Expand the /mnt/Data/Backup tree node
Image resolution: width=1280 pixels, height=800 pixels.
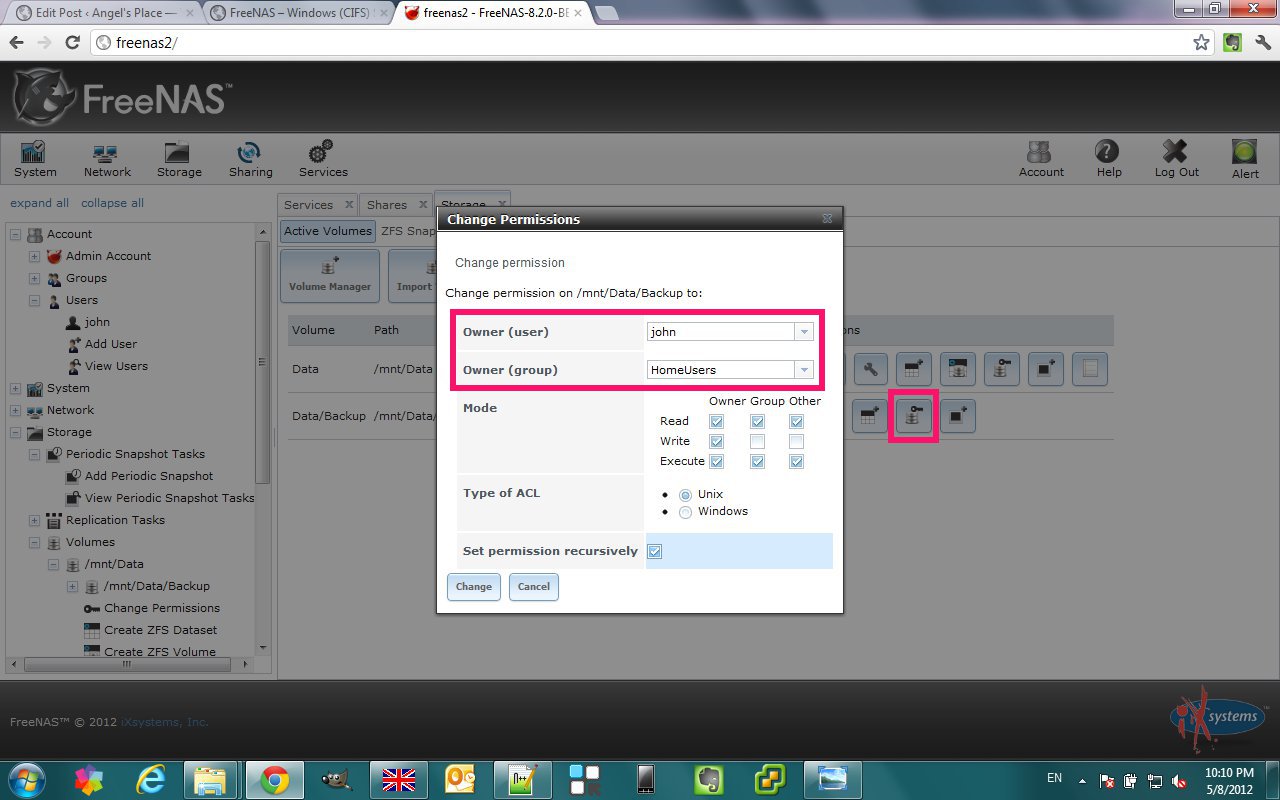tap(72, 586)
